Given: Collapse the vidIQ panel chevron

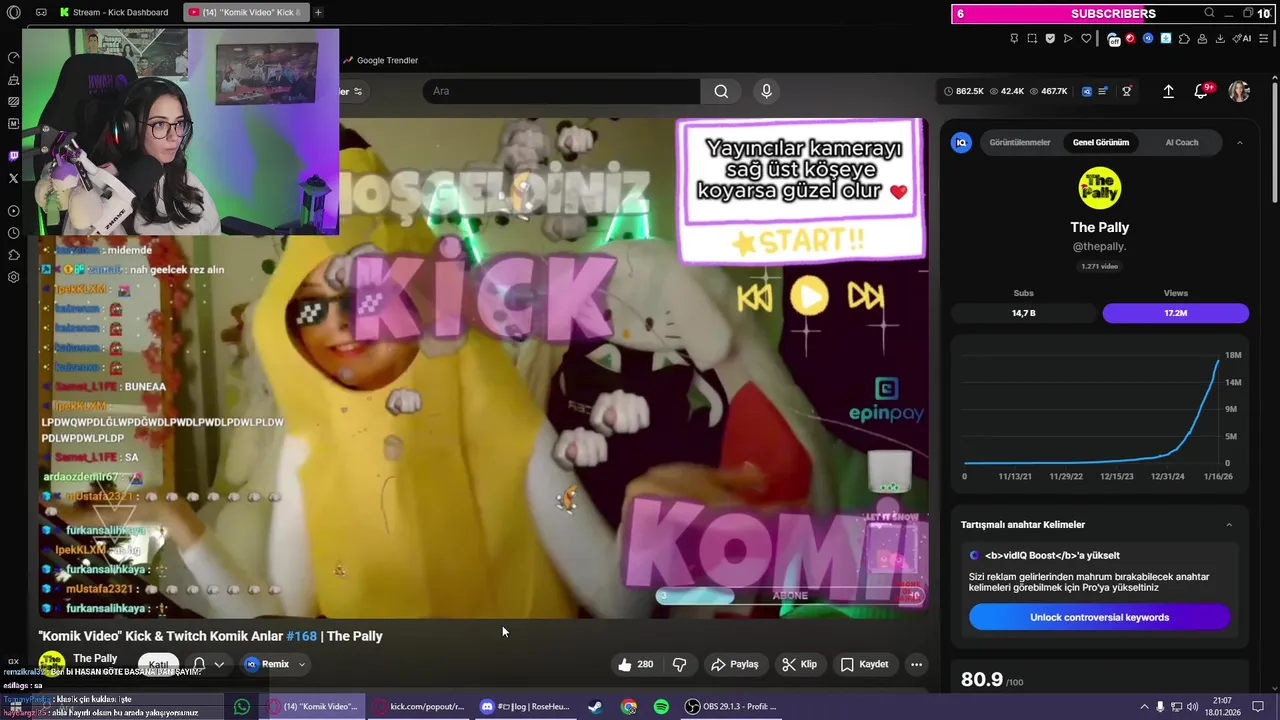Looking at the screenshot, I should click(x=1239, y=142).
